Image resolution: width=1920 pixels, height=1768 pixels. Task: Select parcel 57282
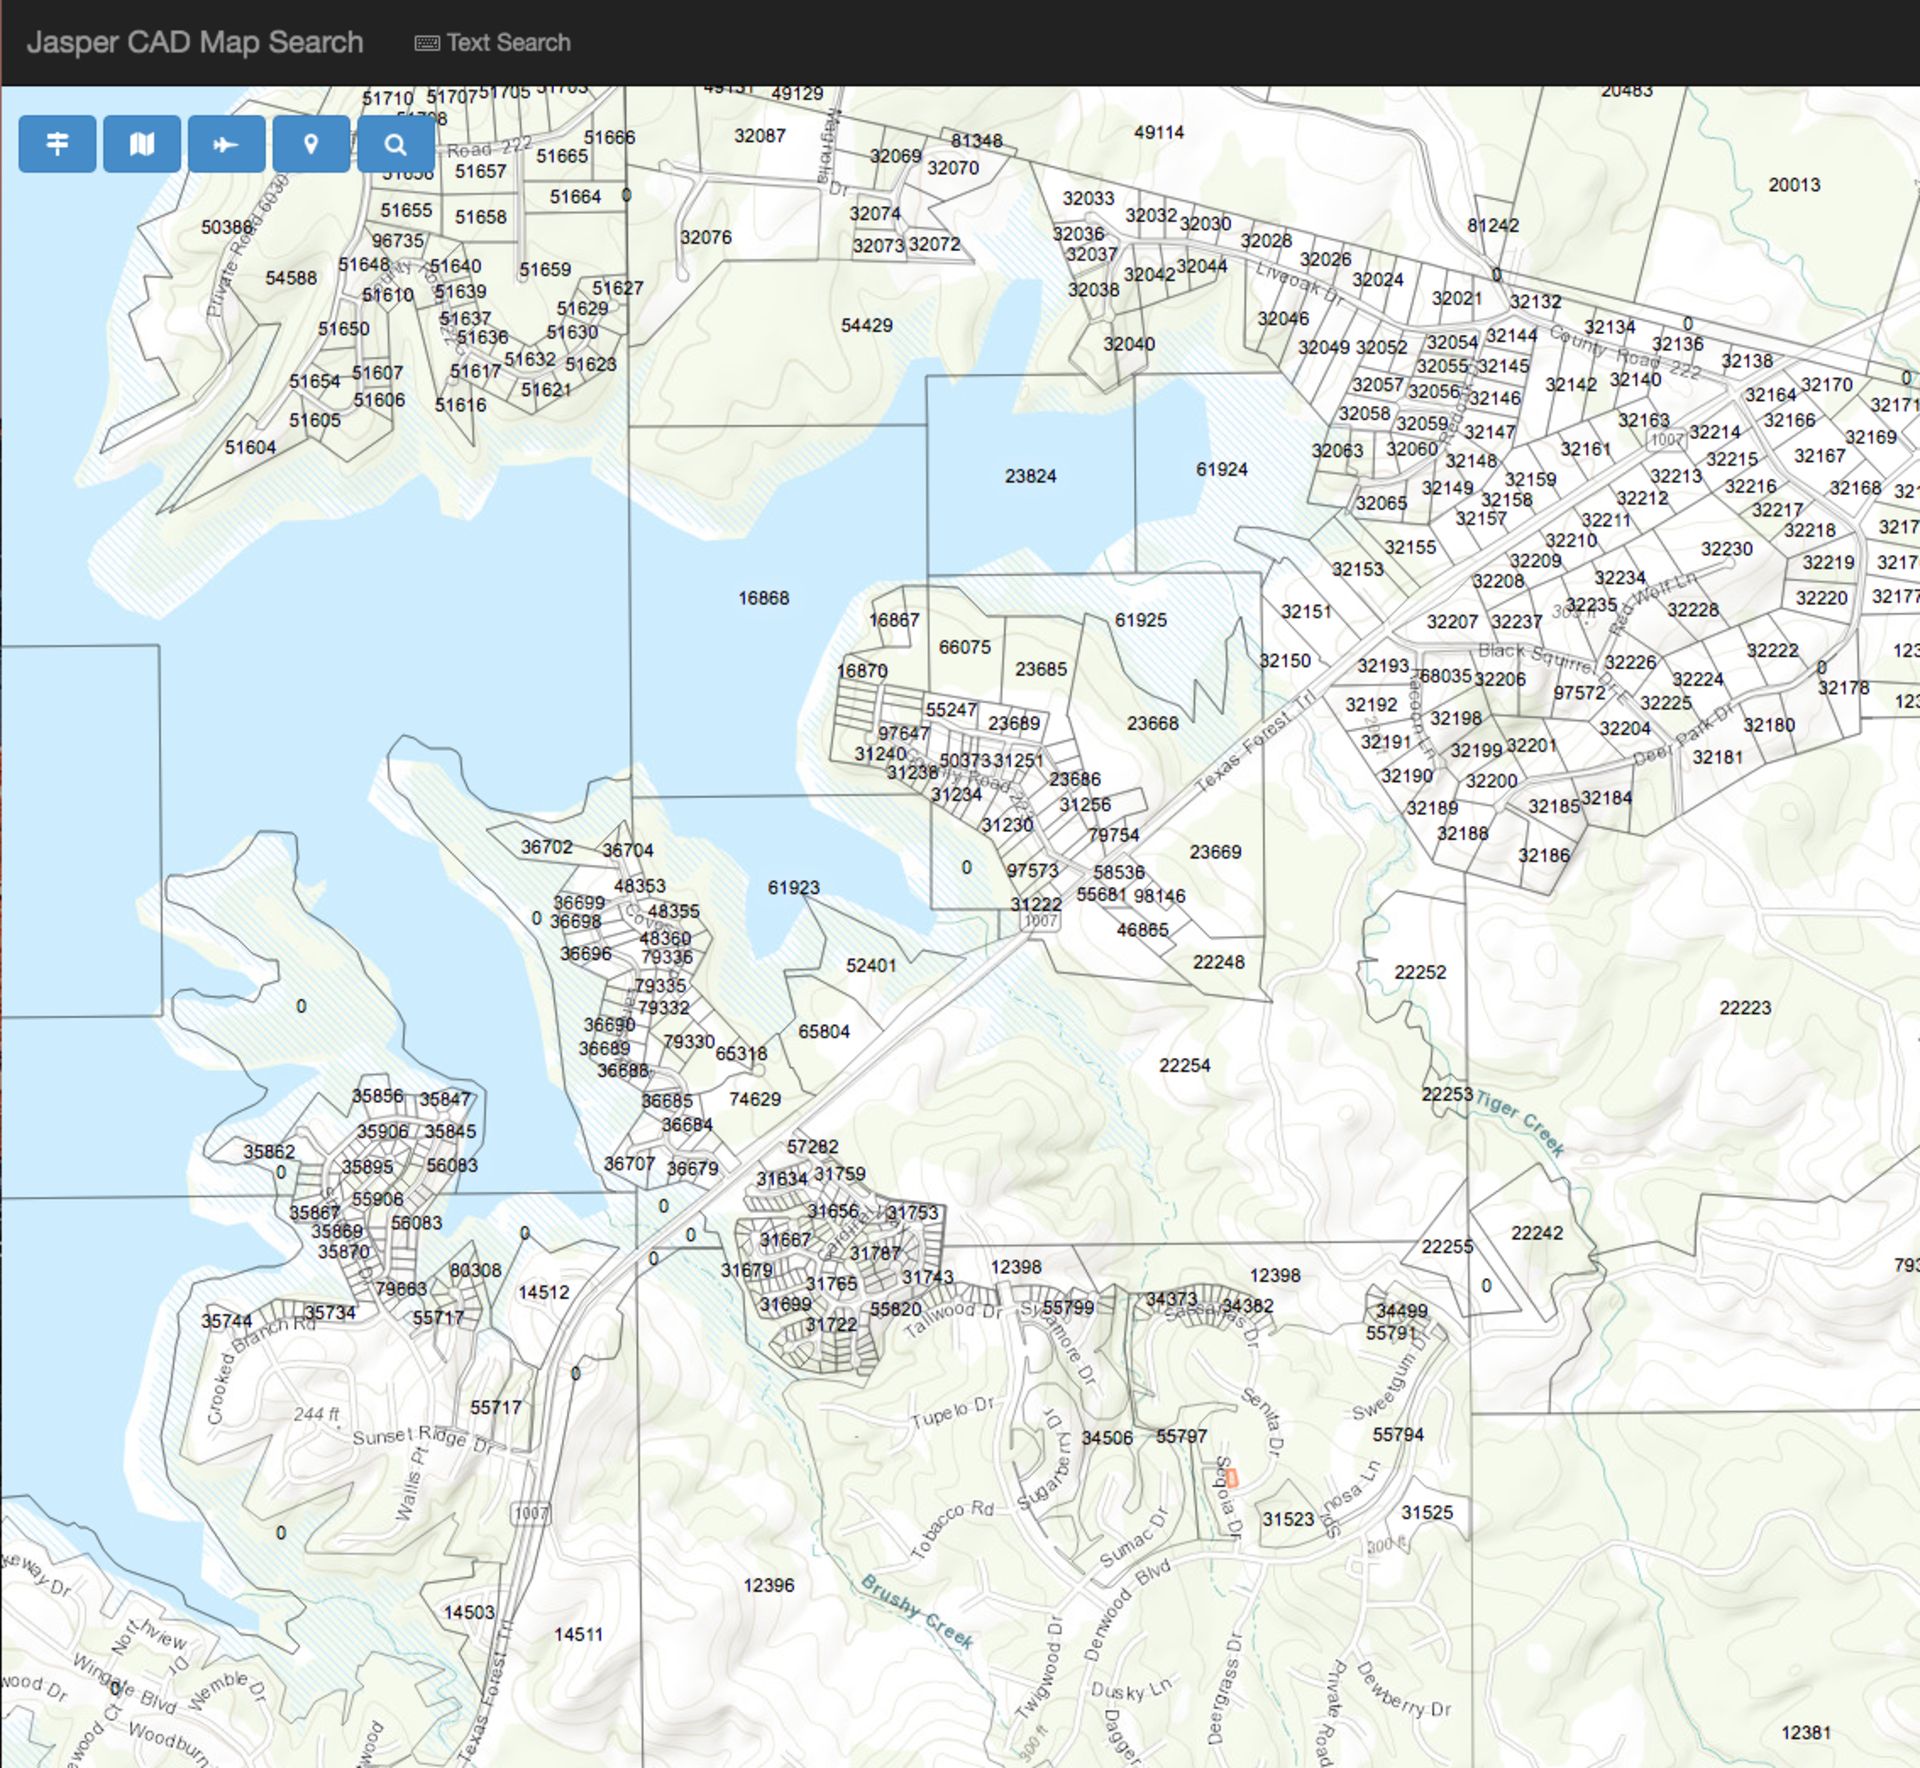[813, 1147]
